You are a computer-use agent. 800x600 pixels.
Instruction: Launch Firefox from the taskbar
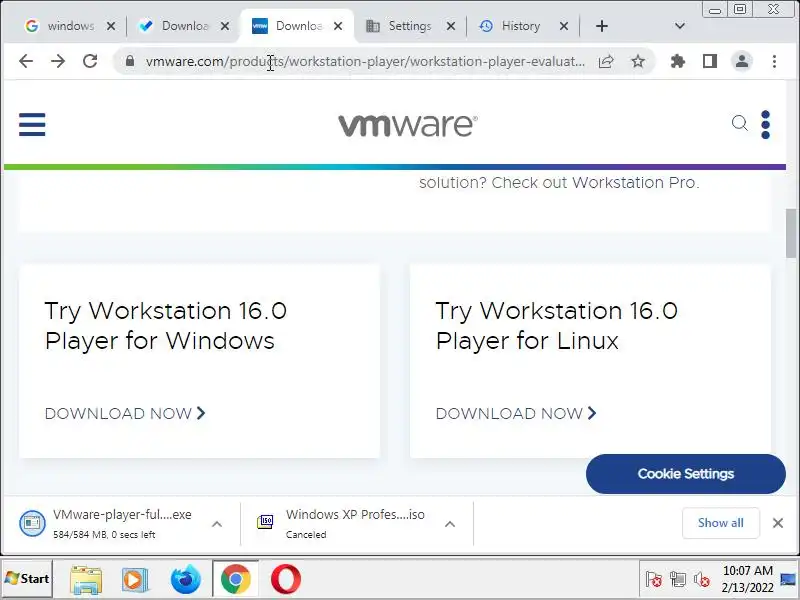(185, 579)
